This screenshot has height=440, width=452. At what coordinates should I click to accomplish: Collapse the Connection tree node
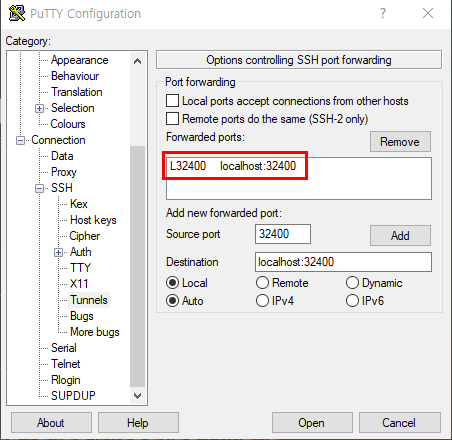20,140
